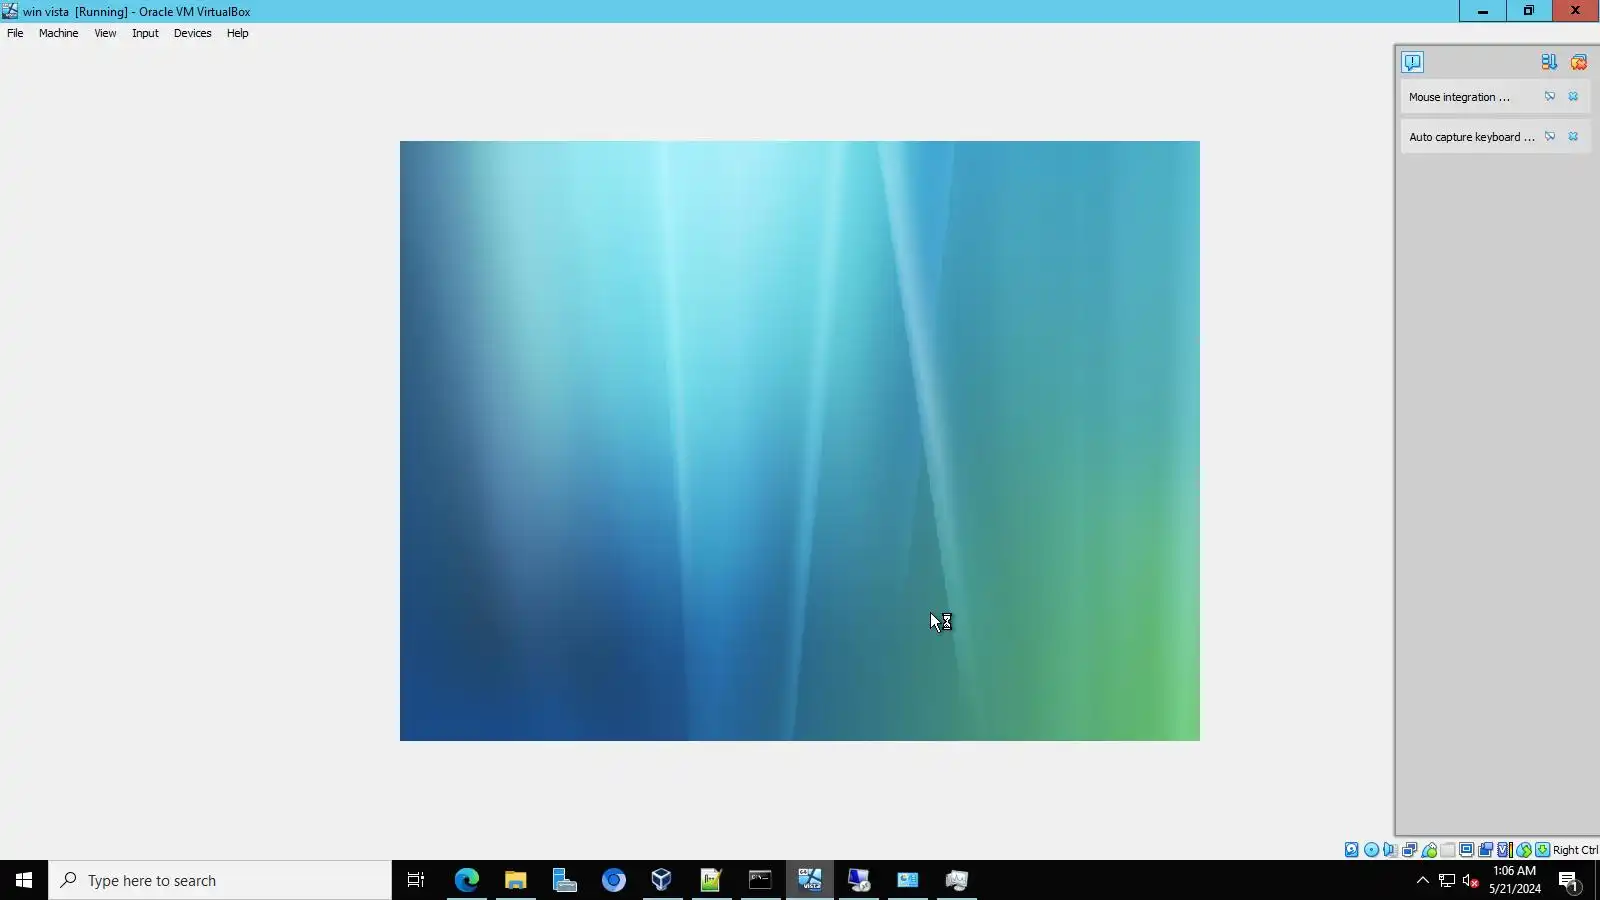Click the muted volume tray icon
This screenshot has height=900, width=1600.
[1470, 880]
